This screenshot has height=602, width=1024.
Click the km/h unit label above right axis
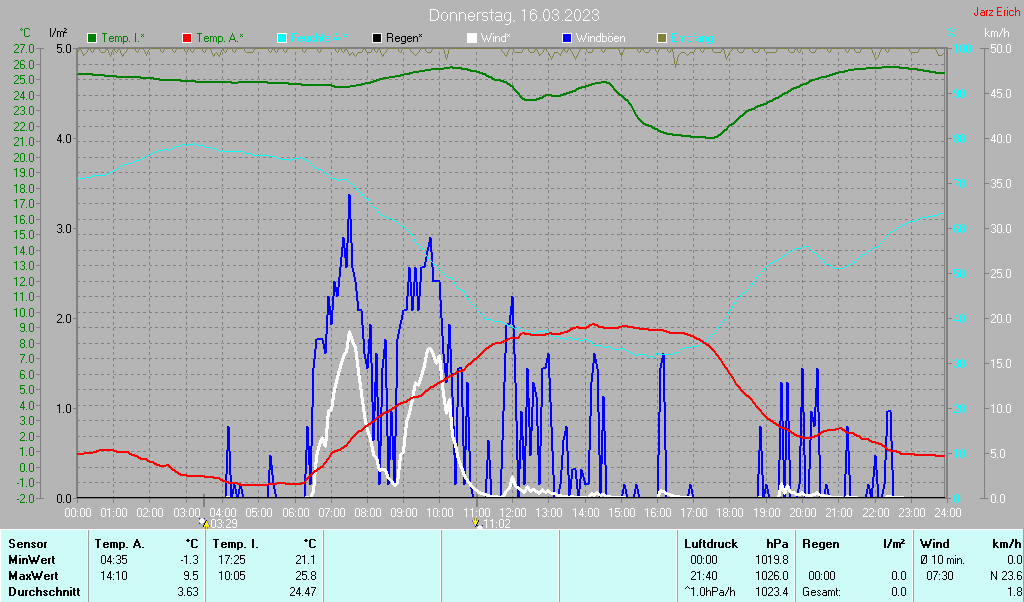[x=996, y=33]
